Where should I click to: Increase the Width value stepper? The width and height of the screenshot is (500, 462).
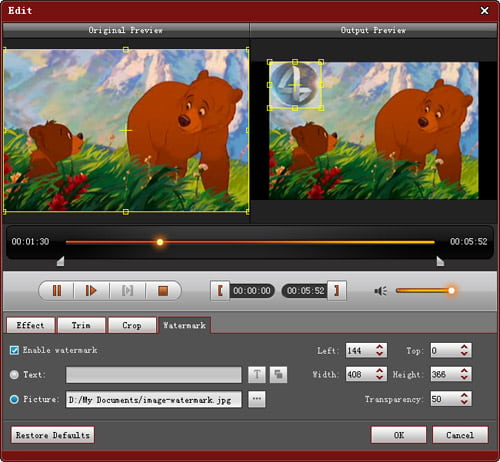click(x=379, y=371)
